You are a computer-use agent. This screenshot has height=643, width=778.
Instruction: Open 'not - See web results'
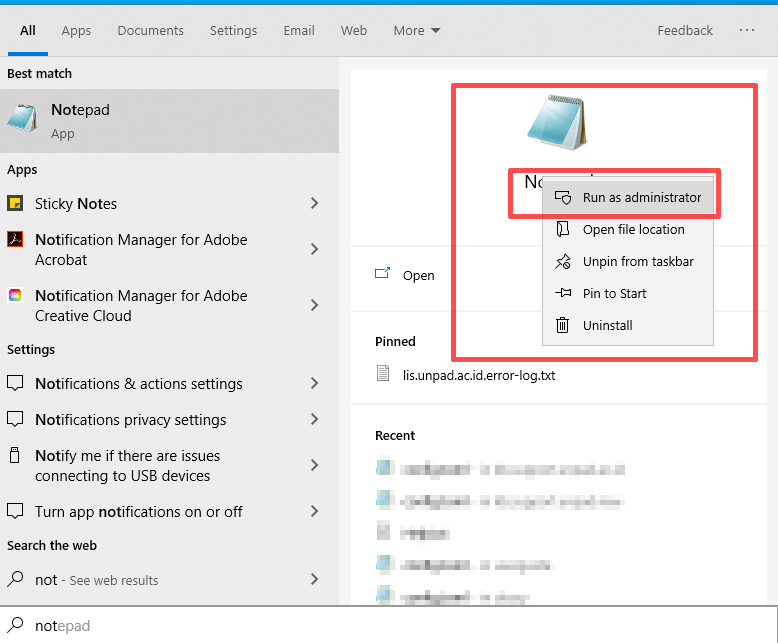(x=96, y=579)
